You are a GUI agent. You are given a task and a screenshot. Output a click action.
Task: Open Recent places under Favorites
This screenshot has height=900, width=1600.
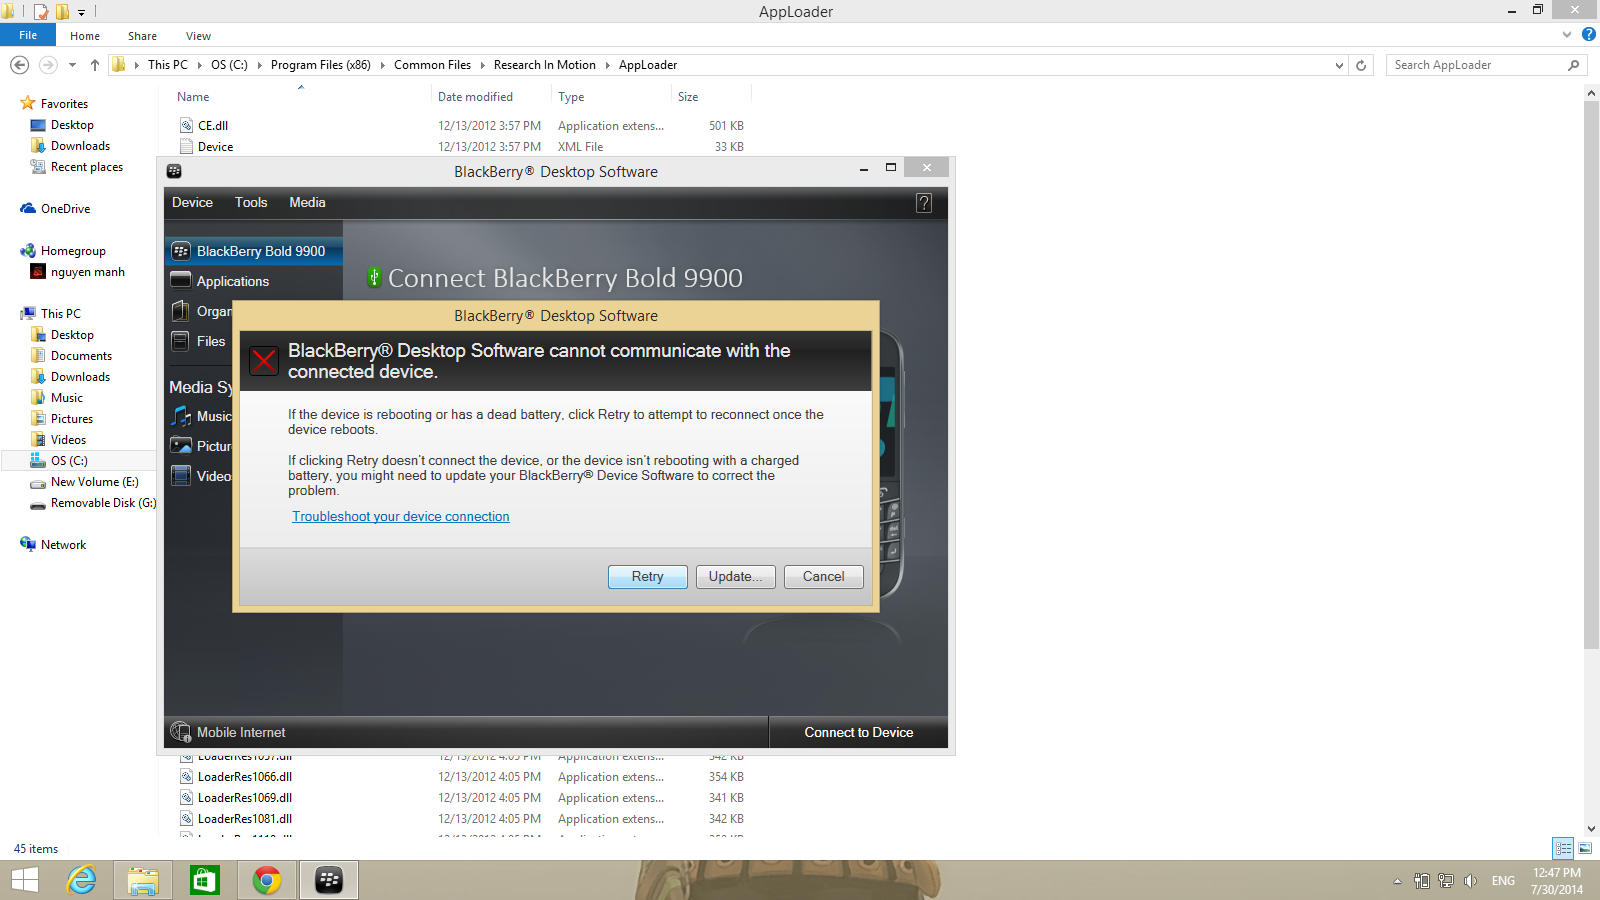[86, 167]
